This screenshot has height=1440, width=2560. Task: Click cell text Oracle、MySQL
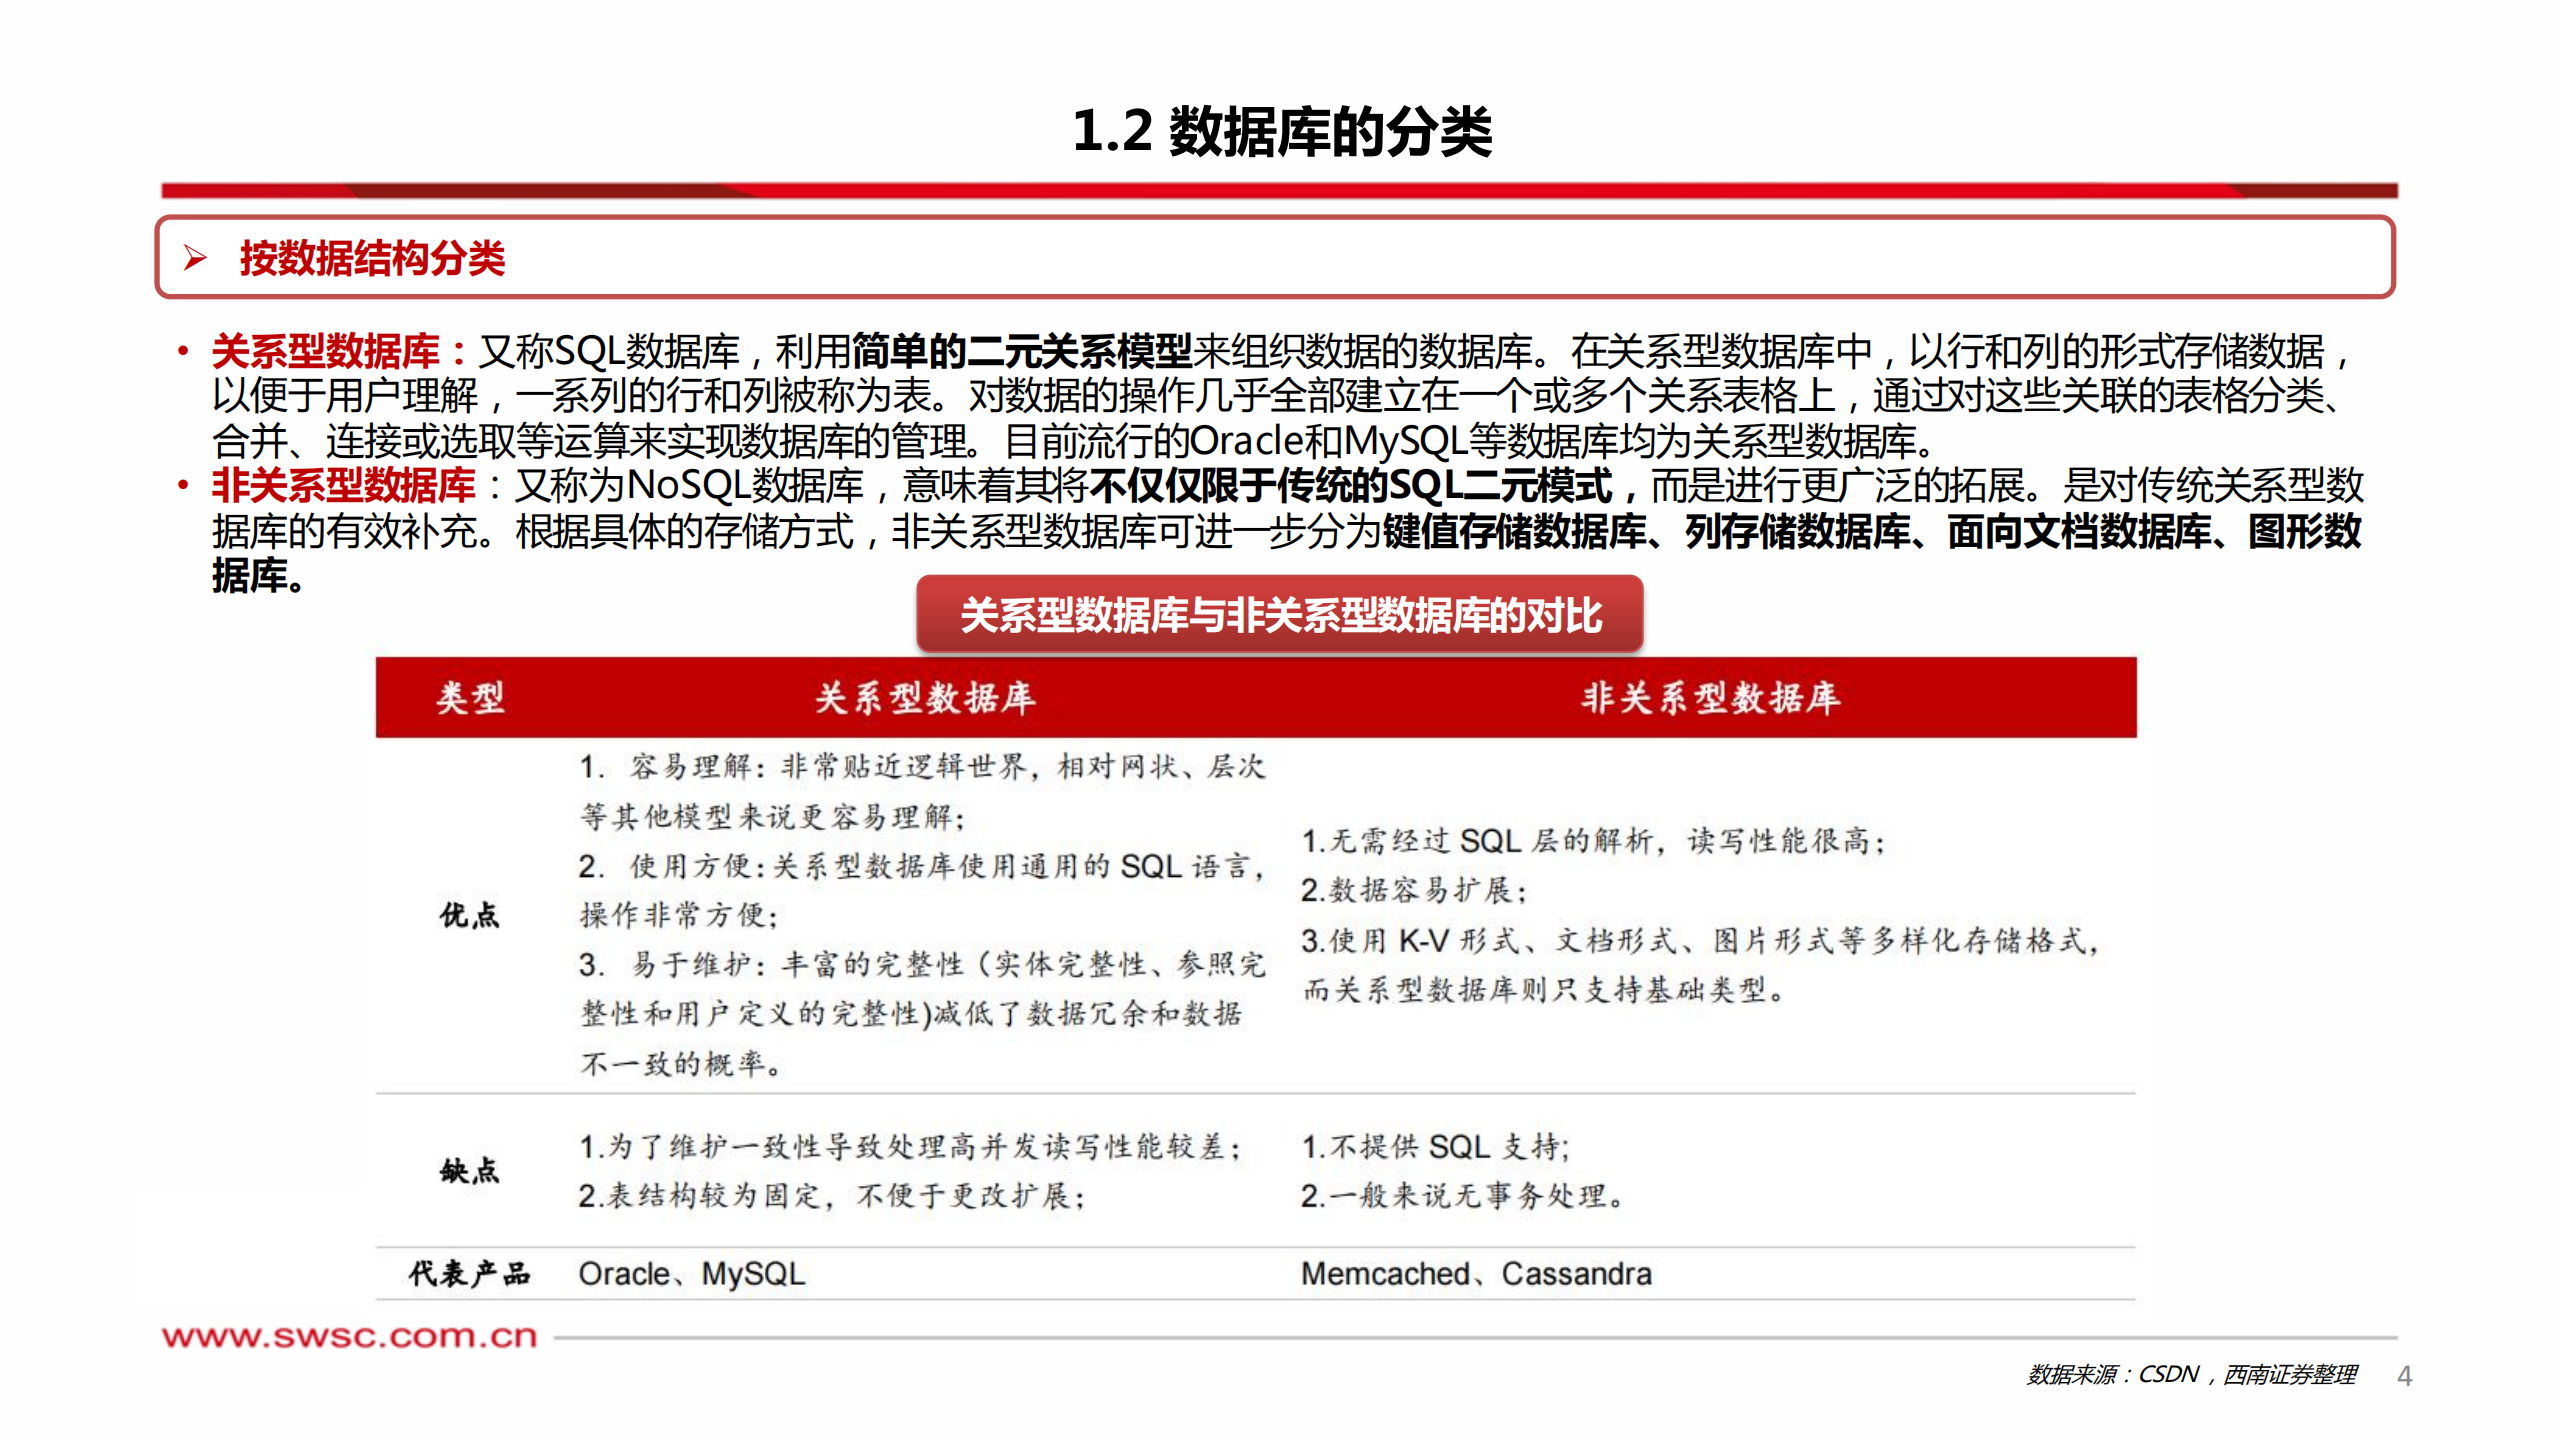pyautogui.click(x=692, y=1273)
